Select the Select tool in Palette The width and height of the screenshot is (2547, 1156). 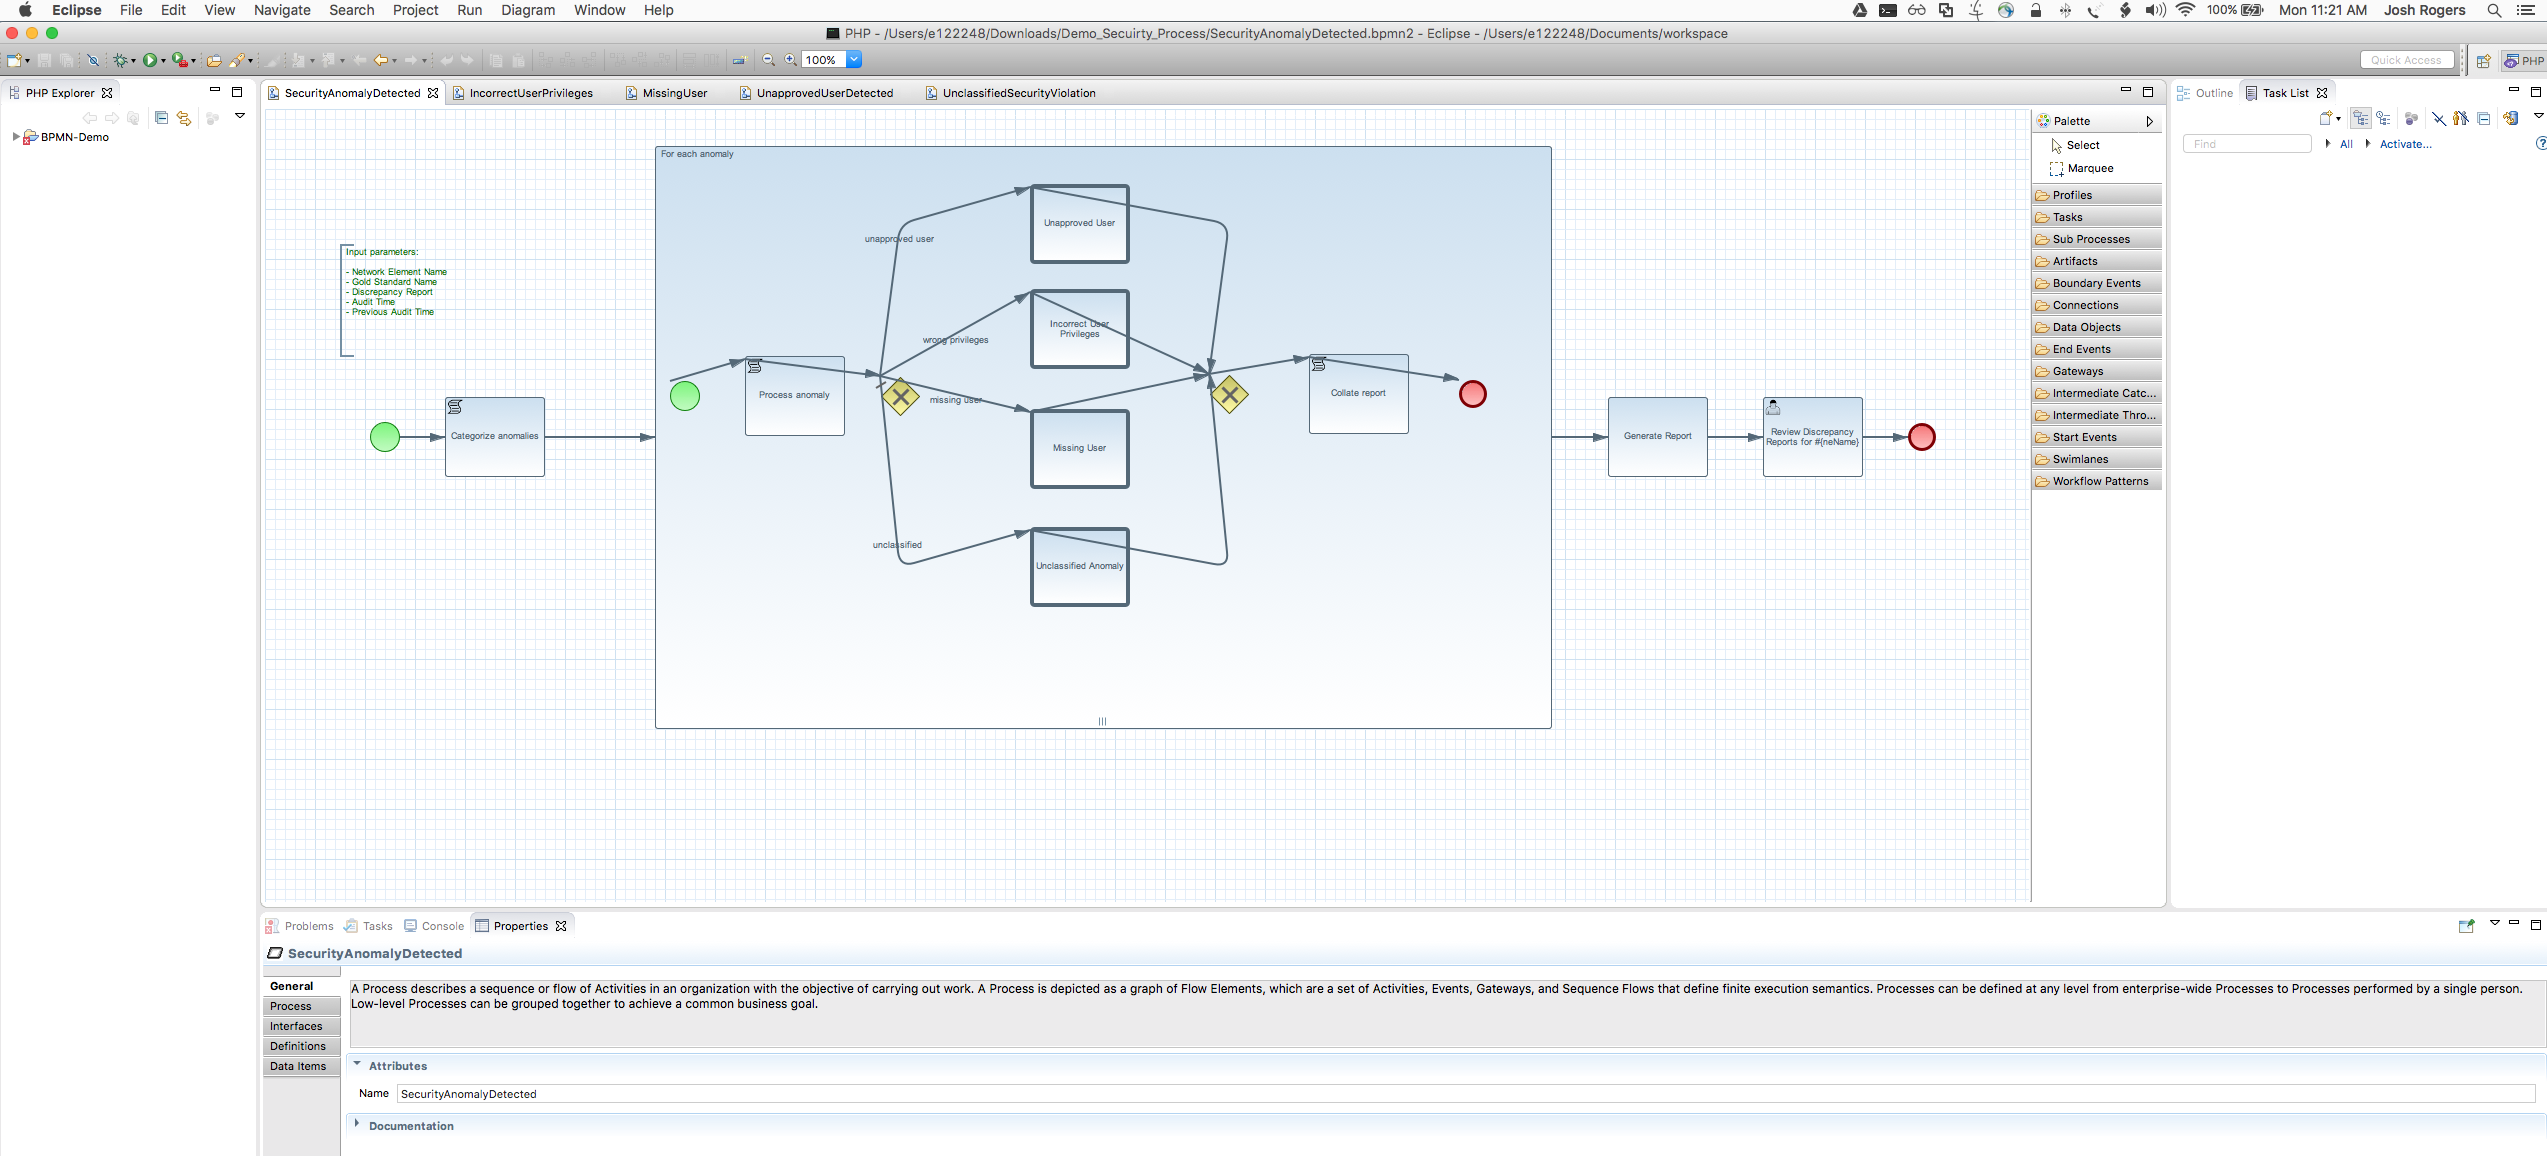point(2083,145)
